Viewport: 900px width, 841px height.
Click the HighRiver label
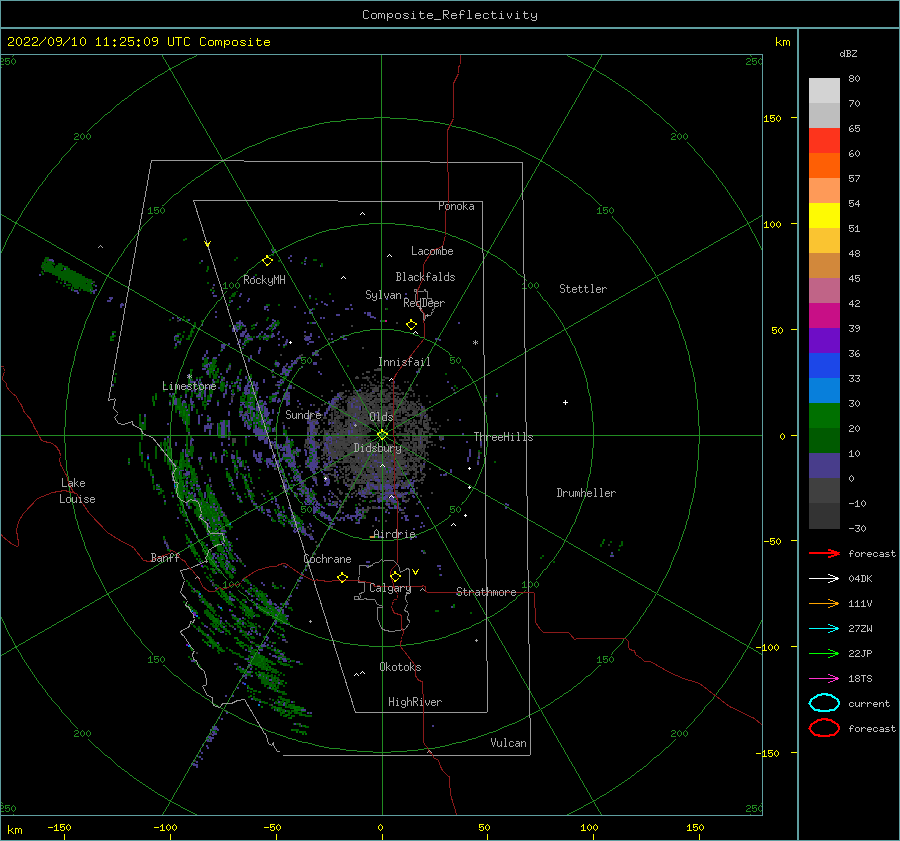(415, 702)
